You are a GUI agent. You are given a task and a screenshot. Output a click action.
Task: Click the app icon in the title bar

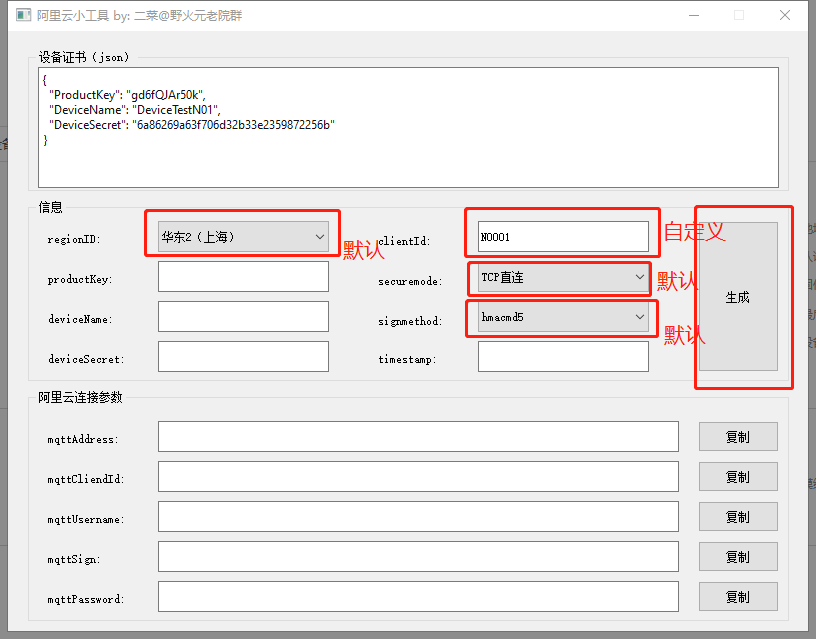pos(23,15)
